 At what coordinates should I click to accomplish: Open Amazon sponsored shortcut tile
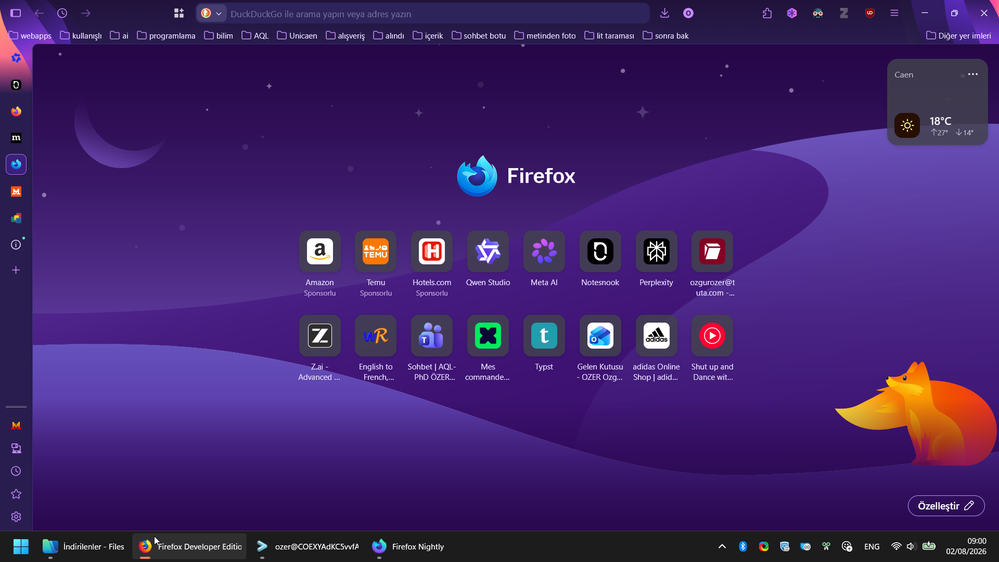click(320, 251)
